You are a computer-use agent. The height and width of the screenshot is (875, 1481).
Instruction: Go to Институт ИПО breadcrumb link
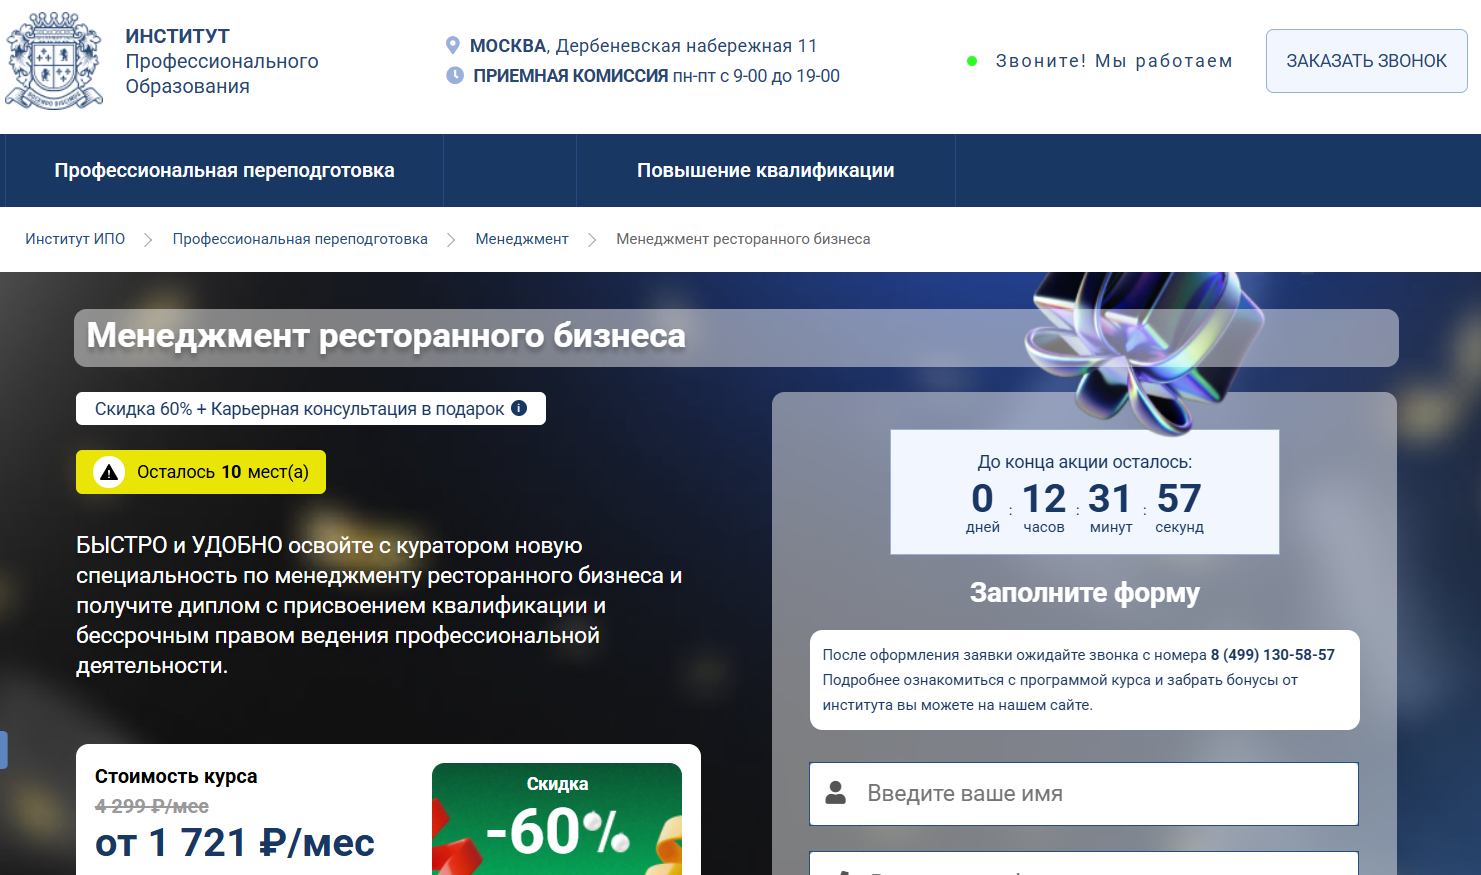click(75, 239)
